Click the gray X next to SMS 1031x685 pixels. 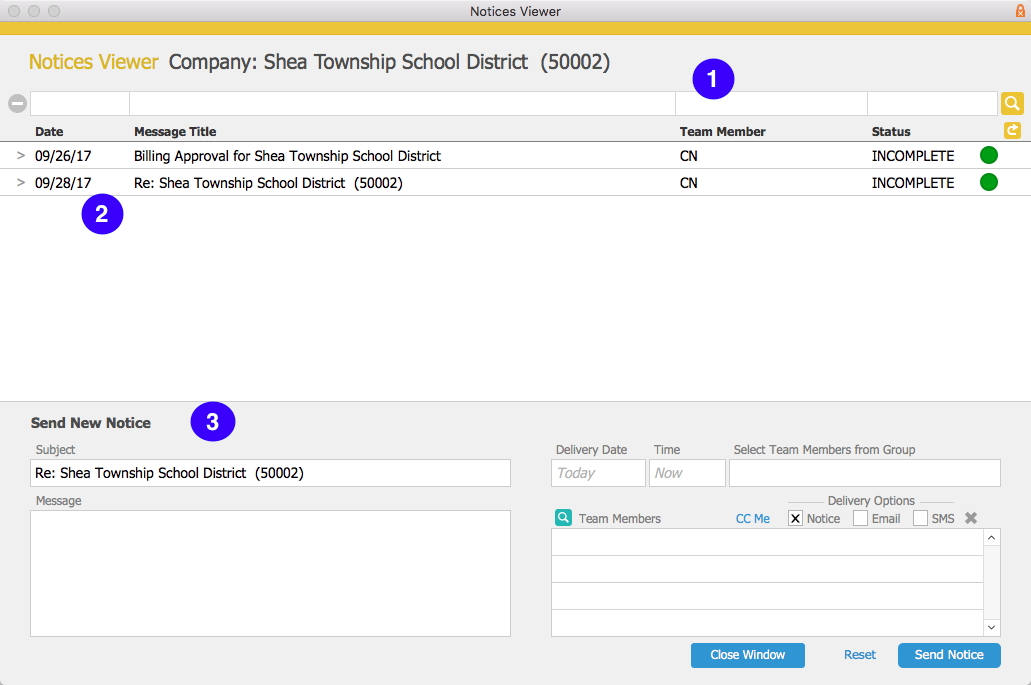coord(971,518)
